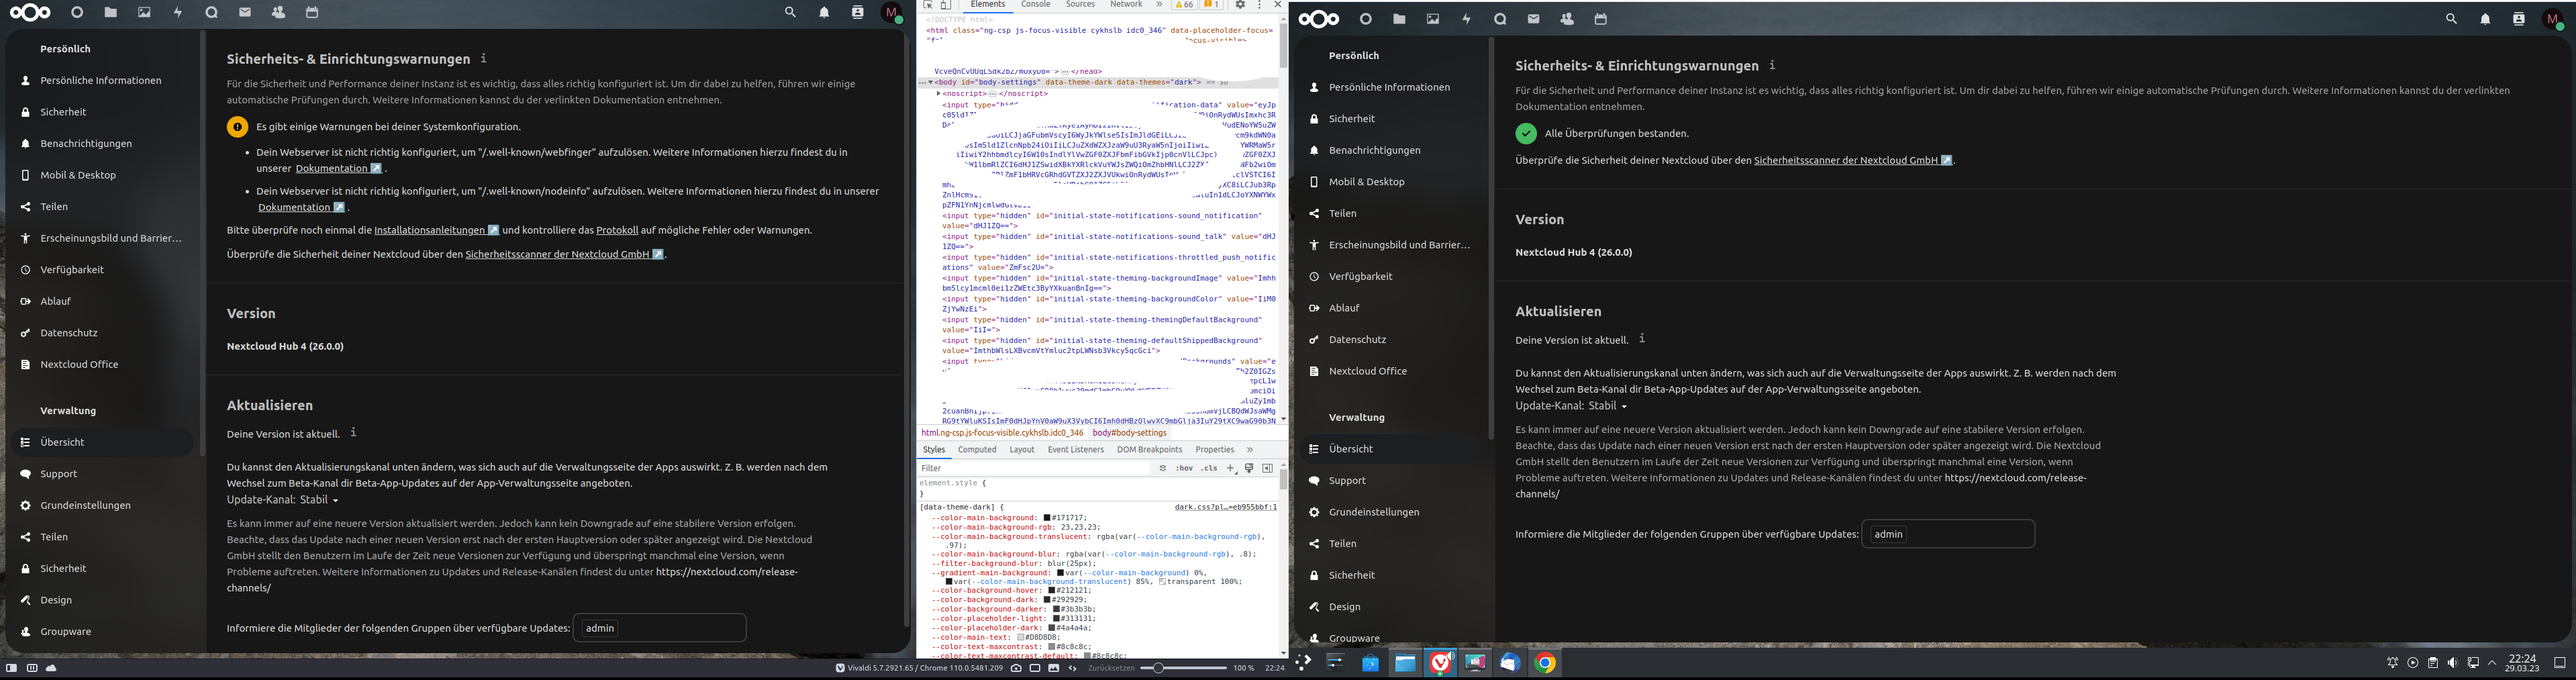Open the Protokoll link in left window
Image resolution: width=2576 pixels, height=680 pixels.
[617, 230]
